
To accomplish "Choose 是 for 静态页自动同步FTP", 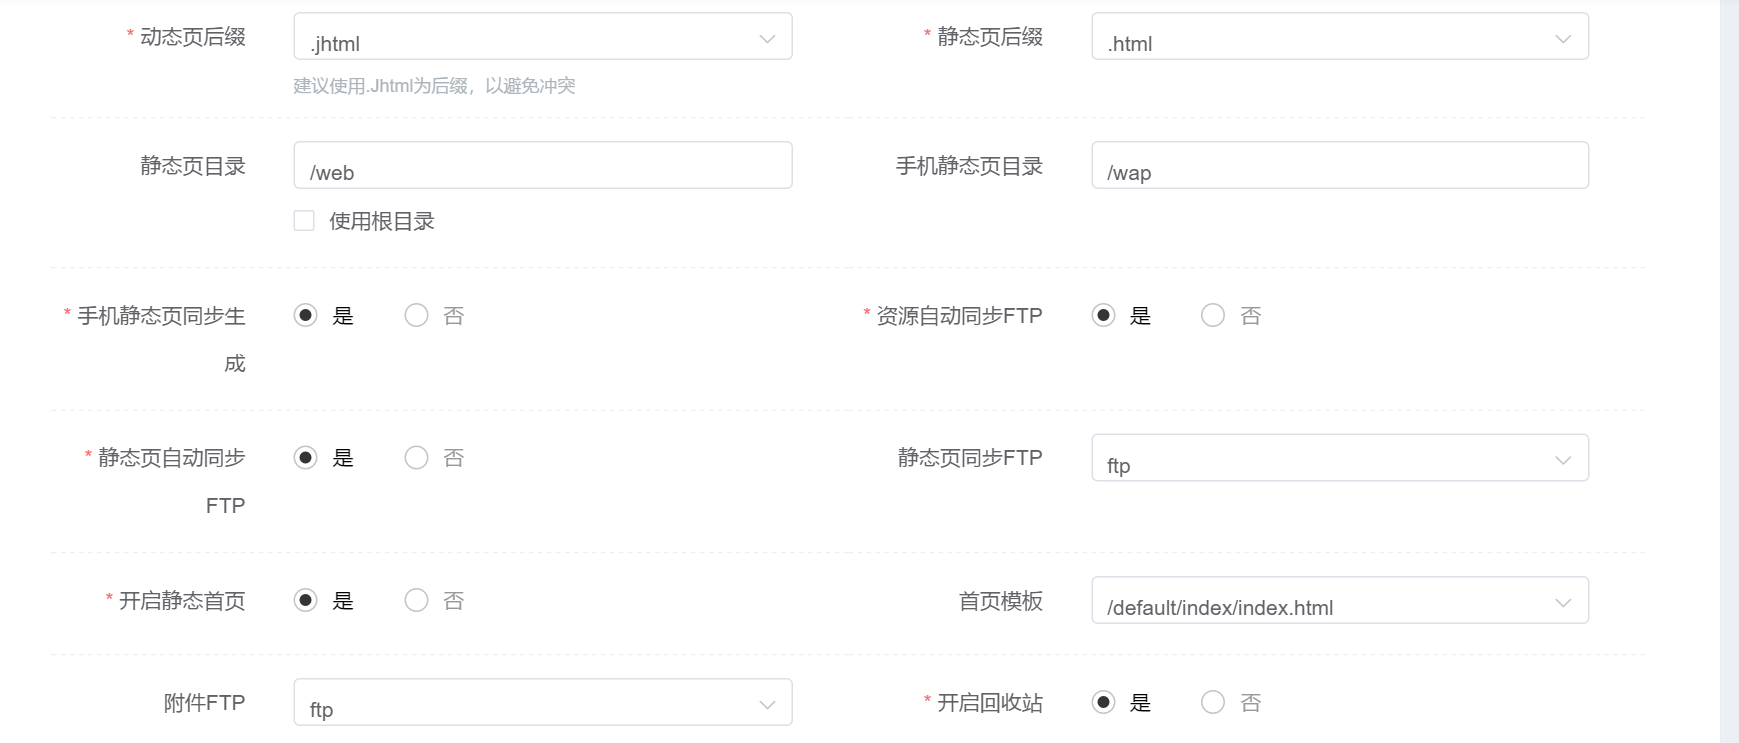I will click(306, 458).
